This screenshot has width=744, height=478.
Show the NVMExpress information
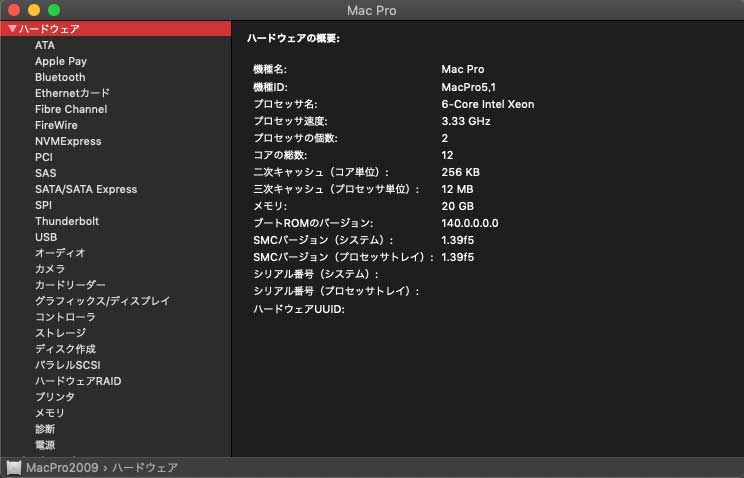tap(68, 141)
